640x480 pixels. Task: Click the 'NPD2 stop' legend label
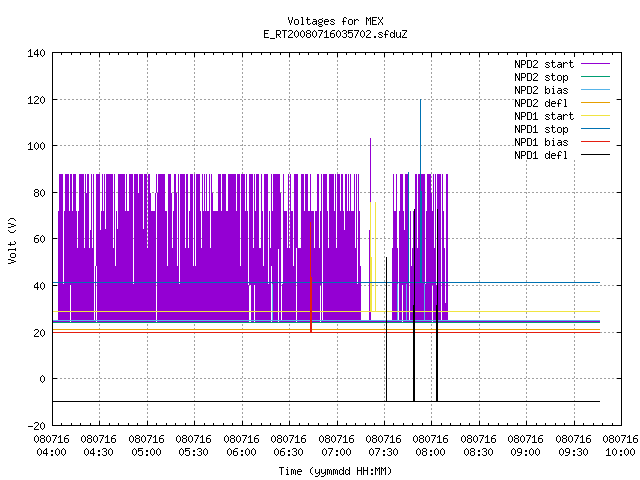[541, 77]
